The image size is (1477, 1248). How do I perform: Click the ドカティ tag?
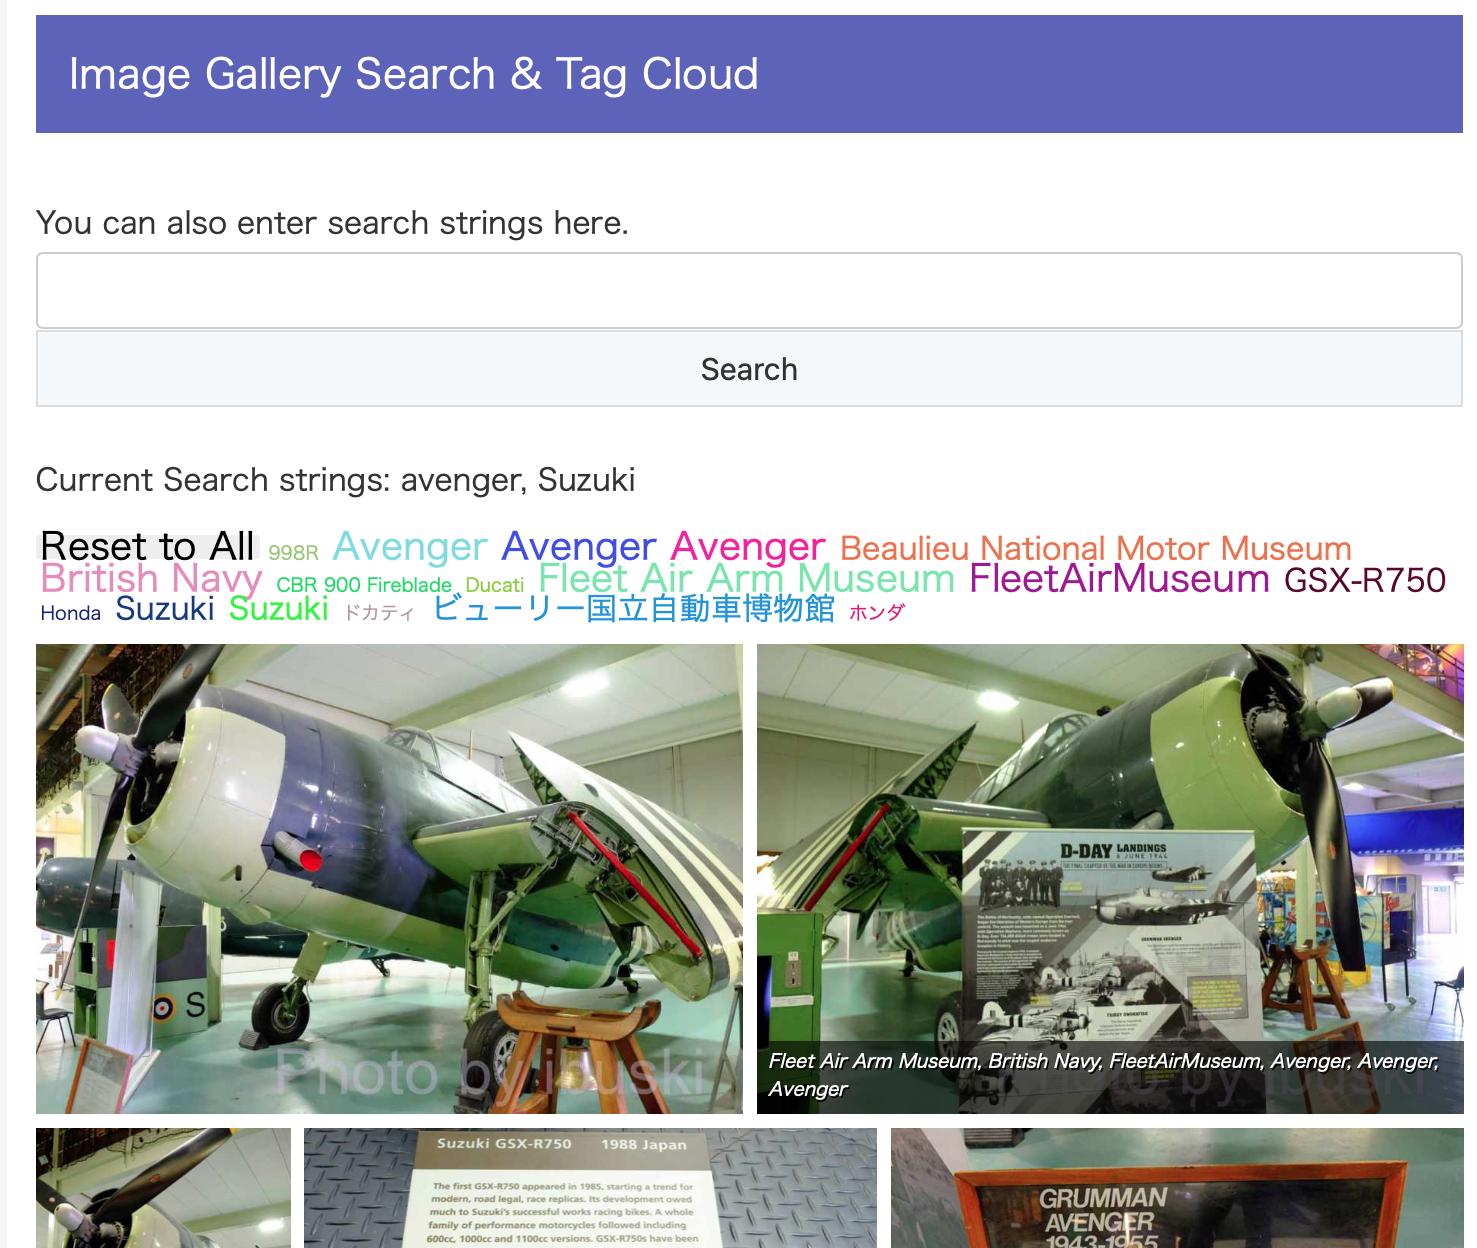coord(379,613)
